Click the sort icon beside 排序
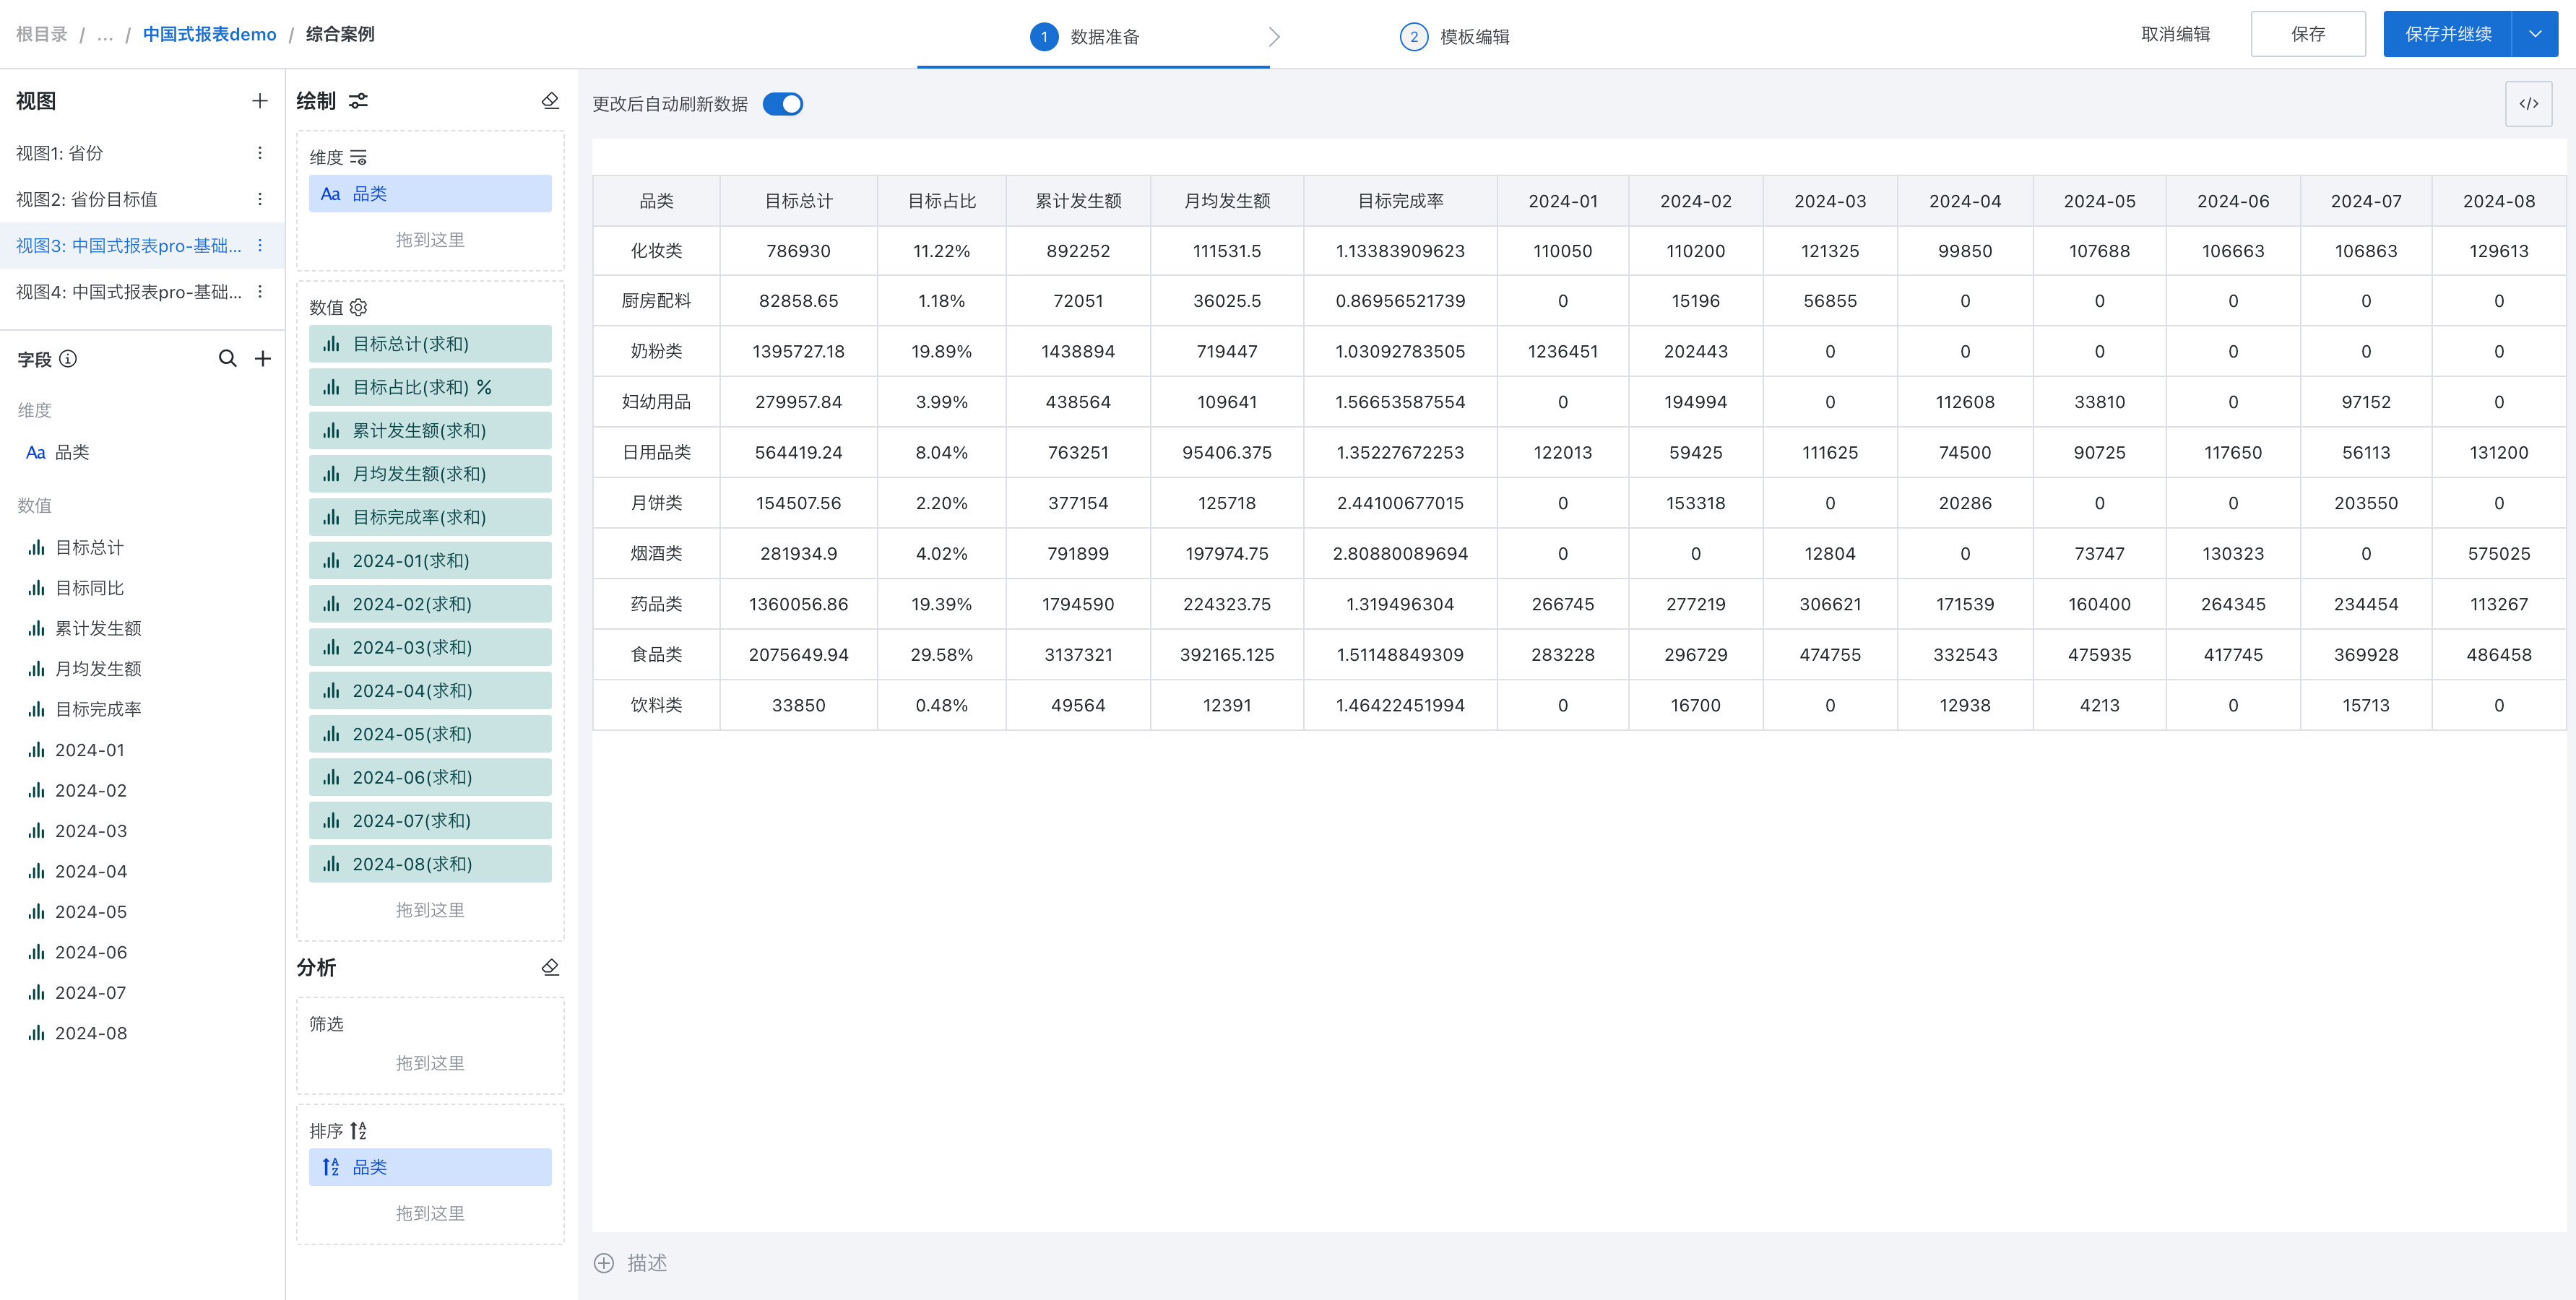The height and width of the screenshot is (1300, 2576). [x=358, y=1131]
